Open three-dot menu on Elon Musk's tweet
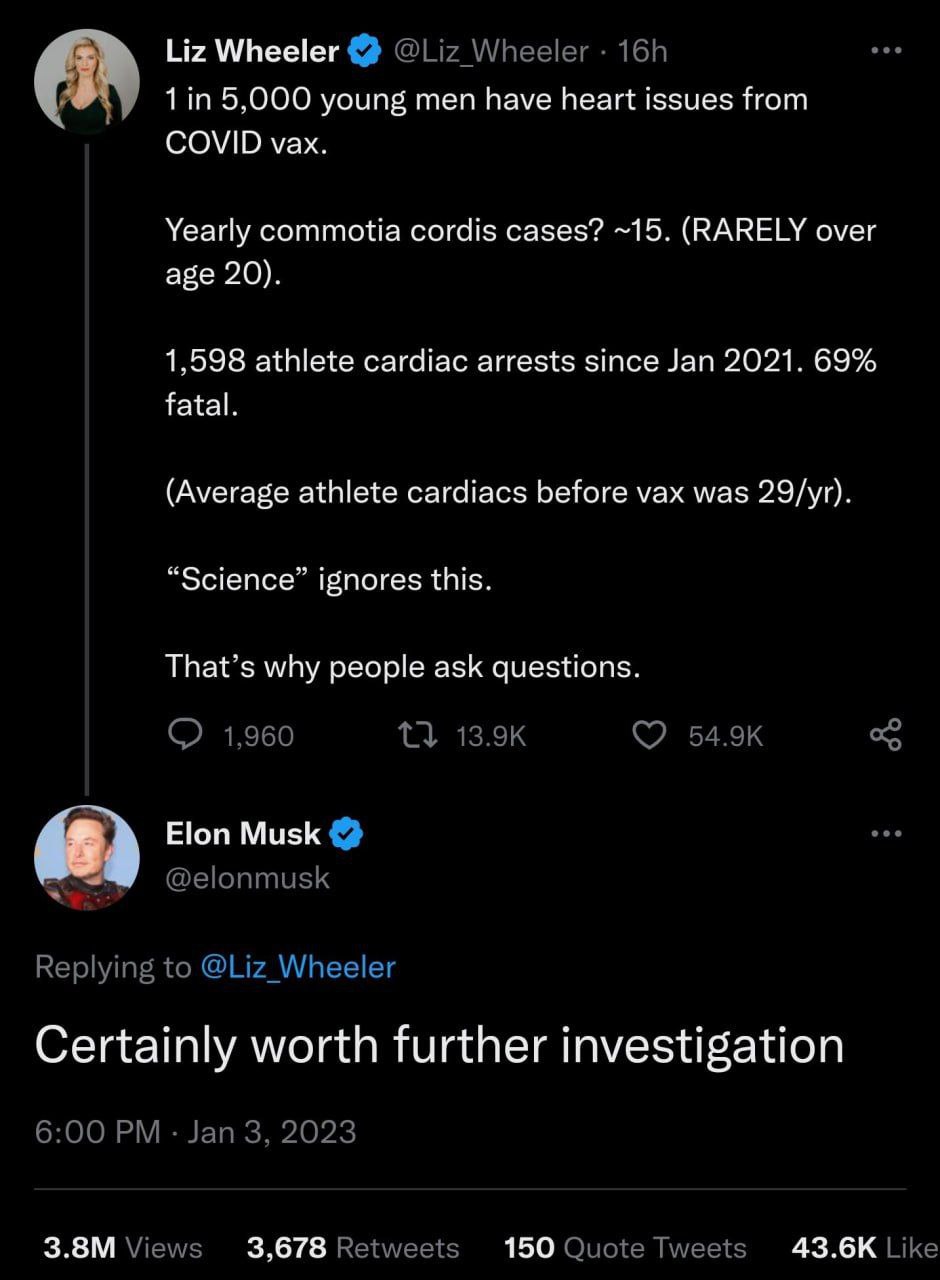Image resolution: width=940 pixels, height=1280 pixels. 886,833
